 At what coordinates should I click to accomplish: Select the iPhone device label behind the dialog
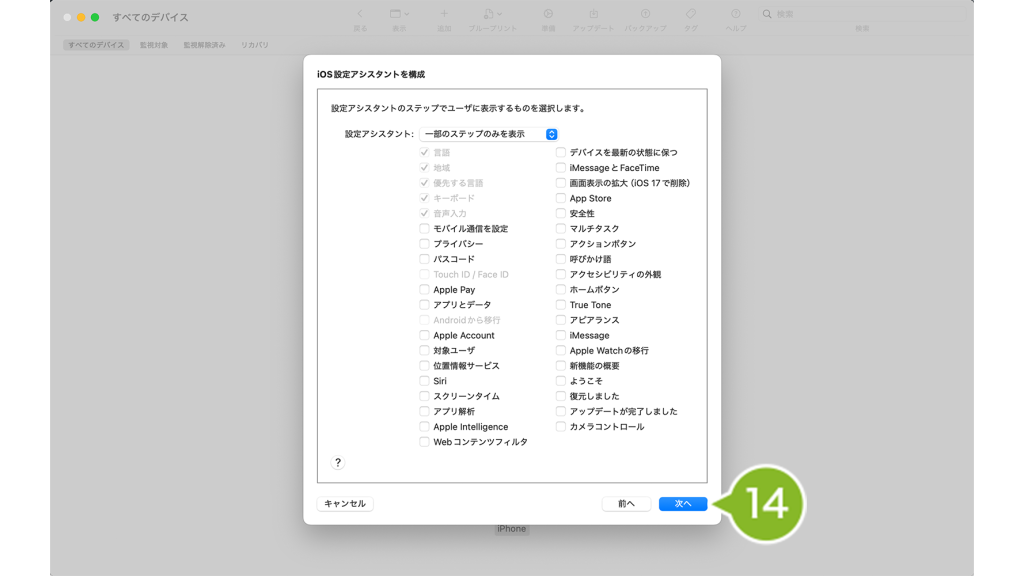[x=511, y=529]
